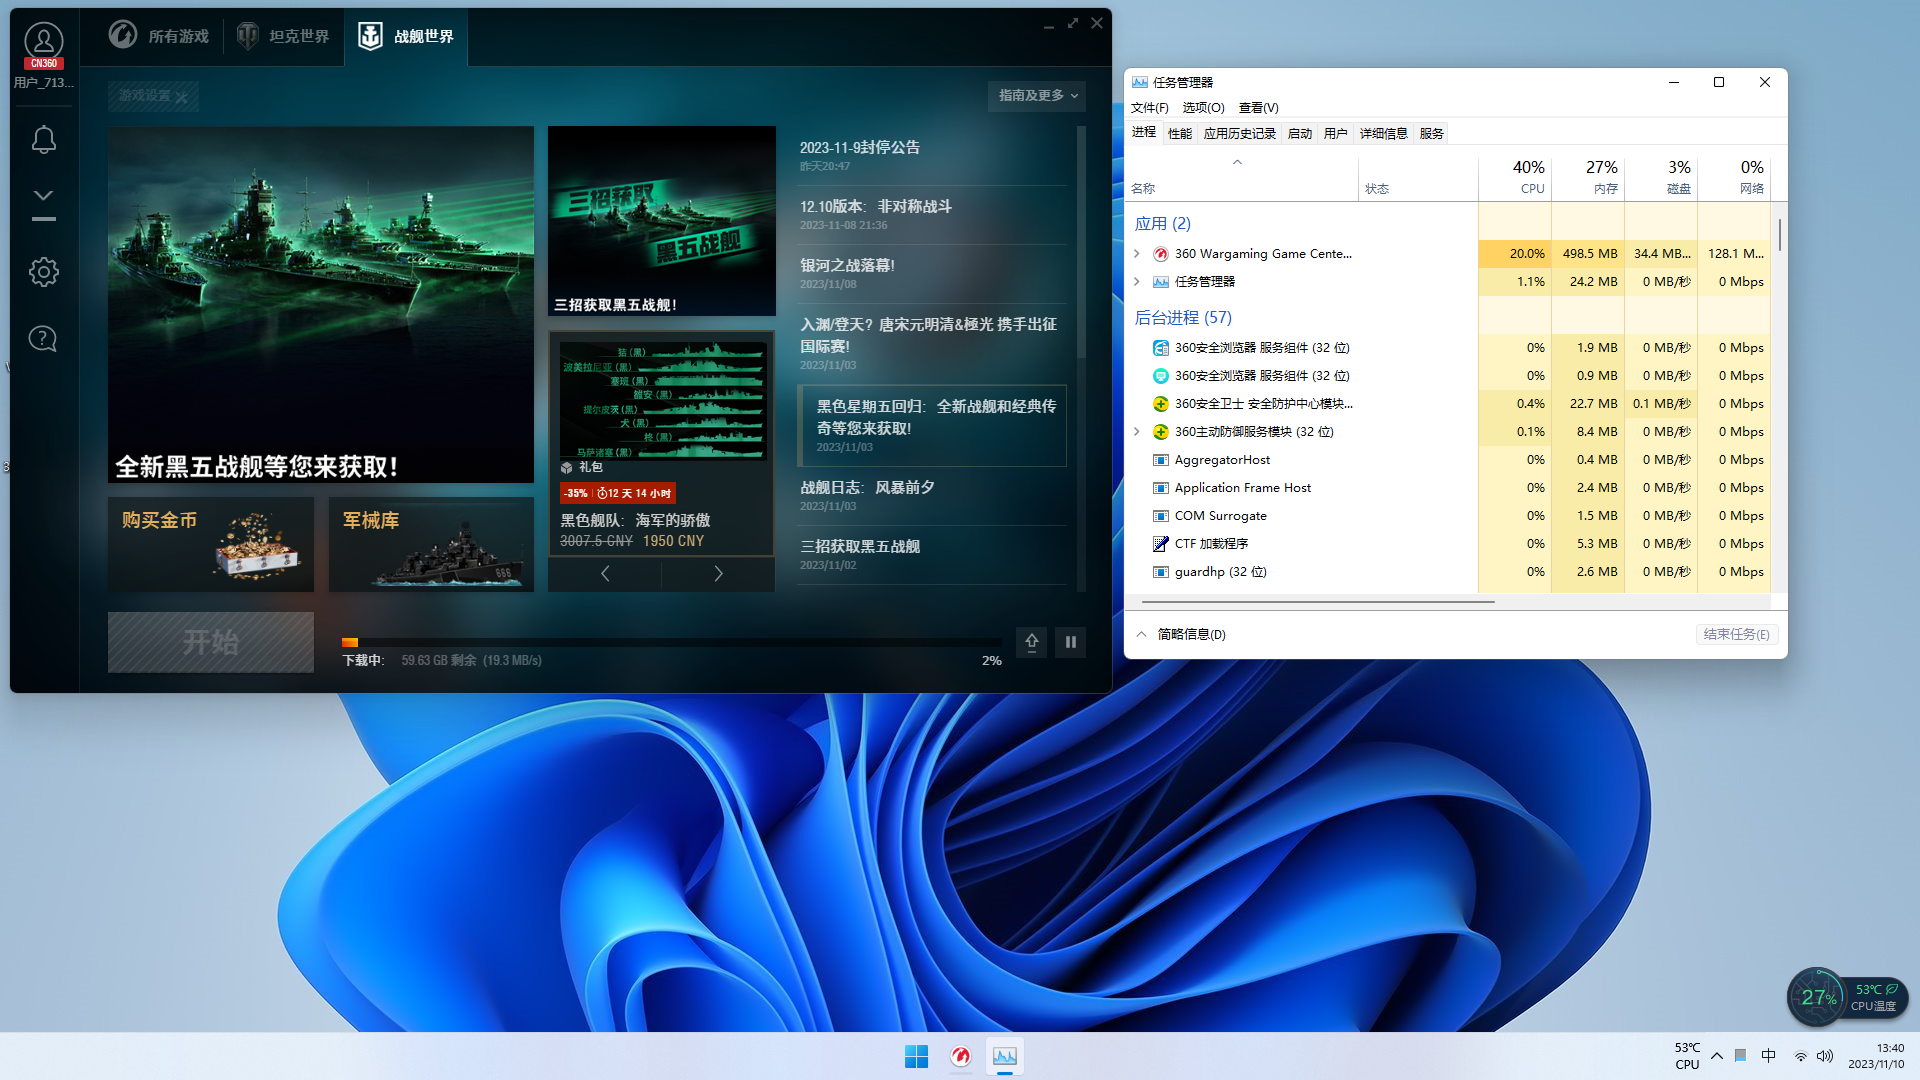Viewport: 1920px width, 1080px height.
Task: Click the CTF 加载程序 process icon
Action: pos(1160,544)
